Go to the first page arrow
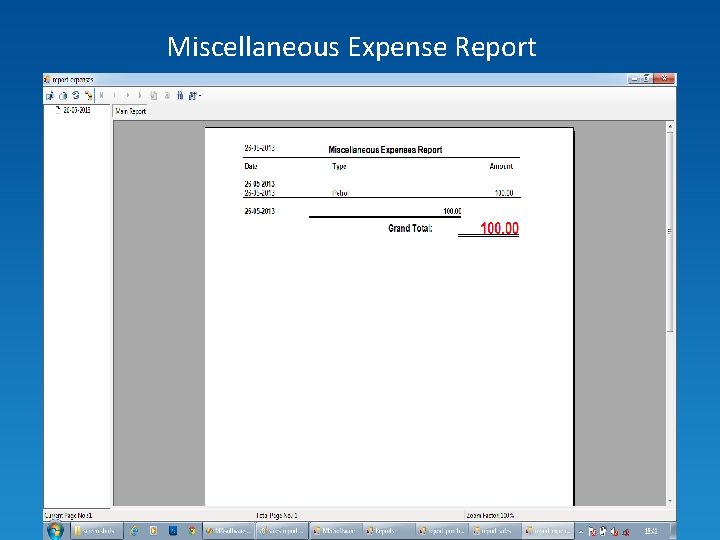The width and height of the screenshot is (720, 540). point(101,96)
